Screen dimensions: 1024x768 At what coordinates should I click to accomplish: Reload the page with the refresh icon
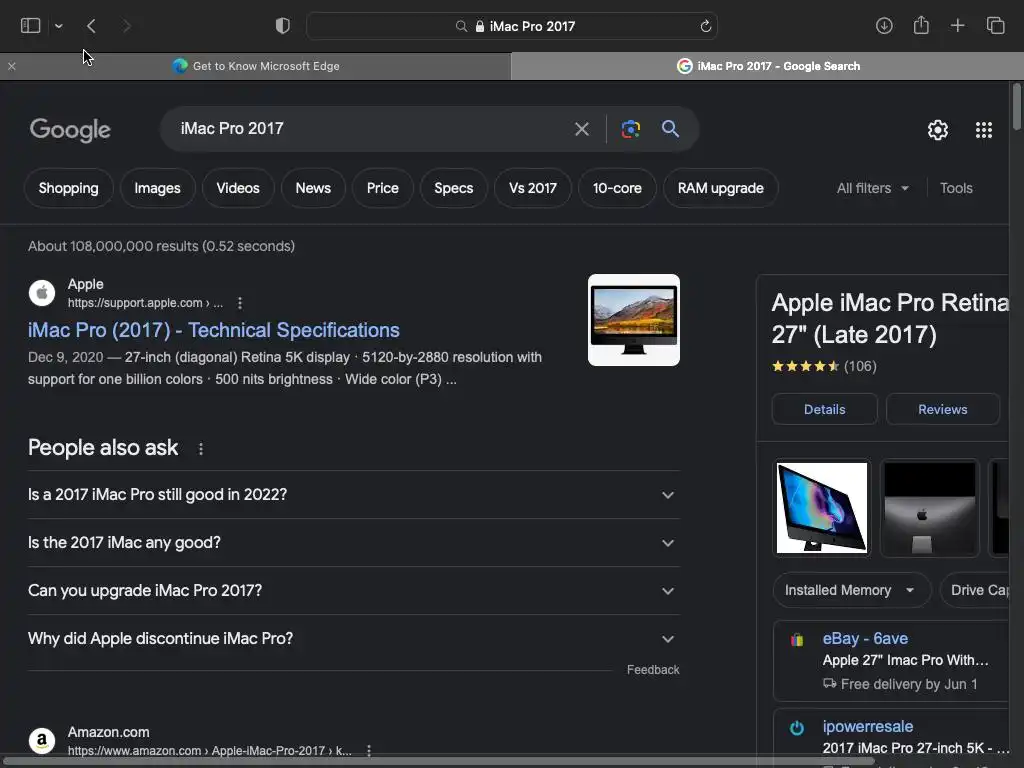coord(705,26)
